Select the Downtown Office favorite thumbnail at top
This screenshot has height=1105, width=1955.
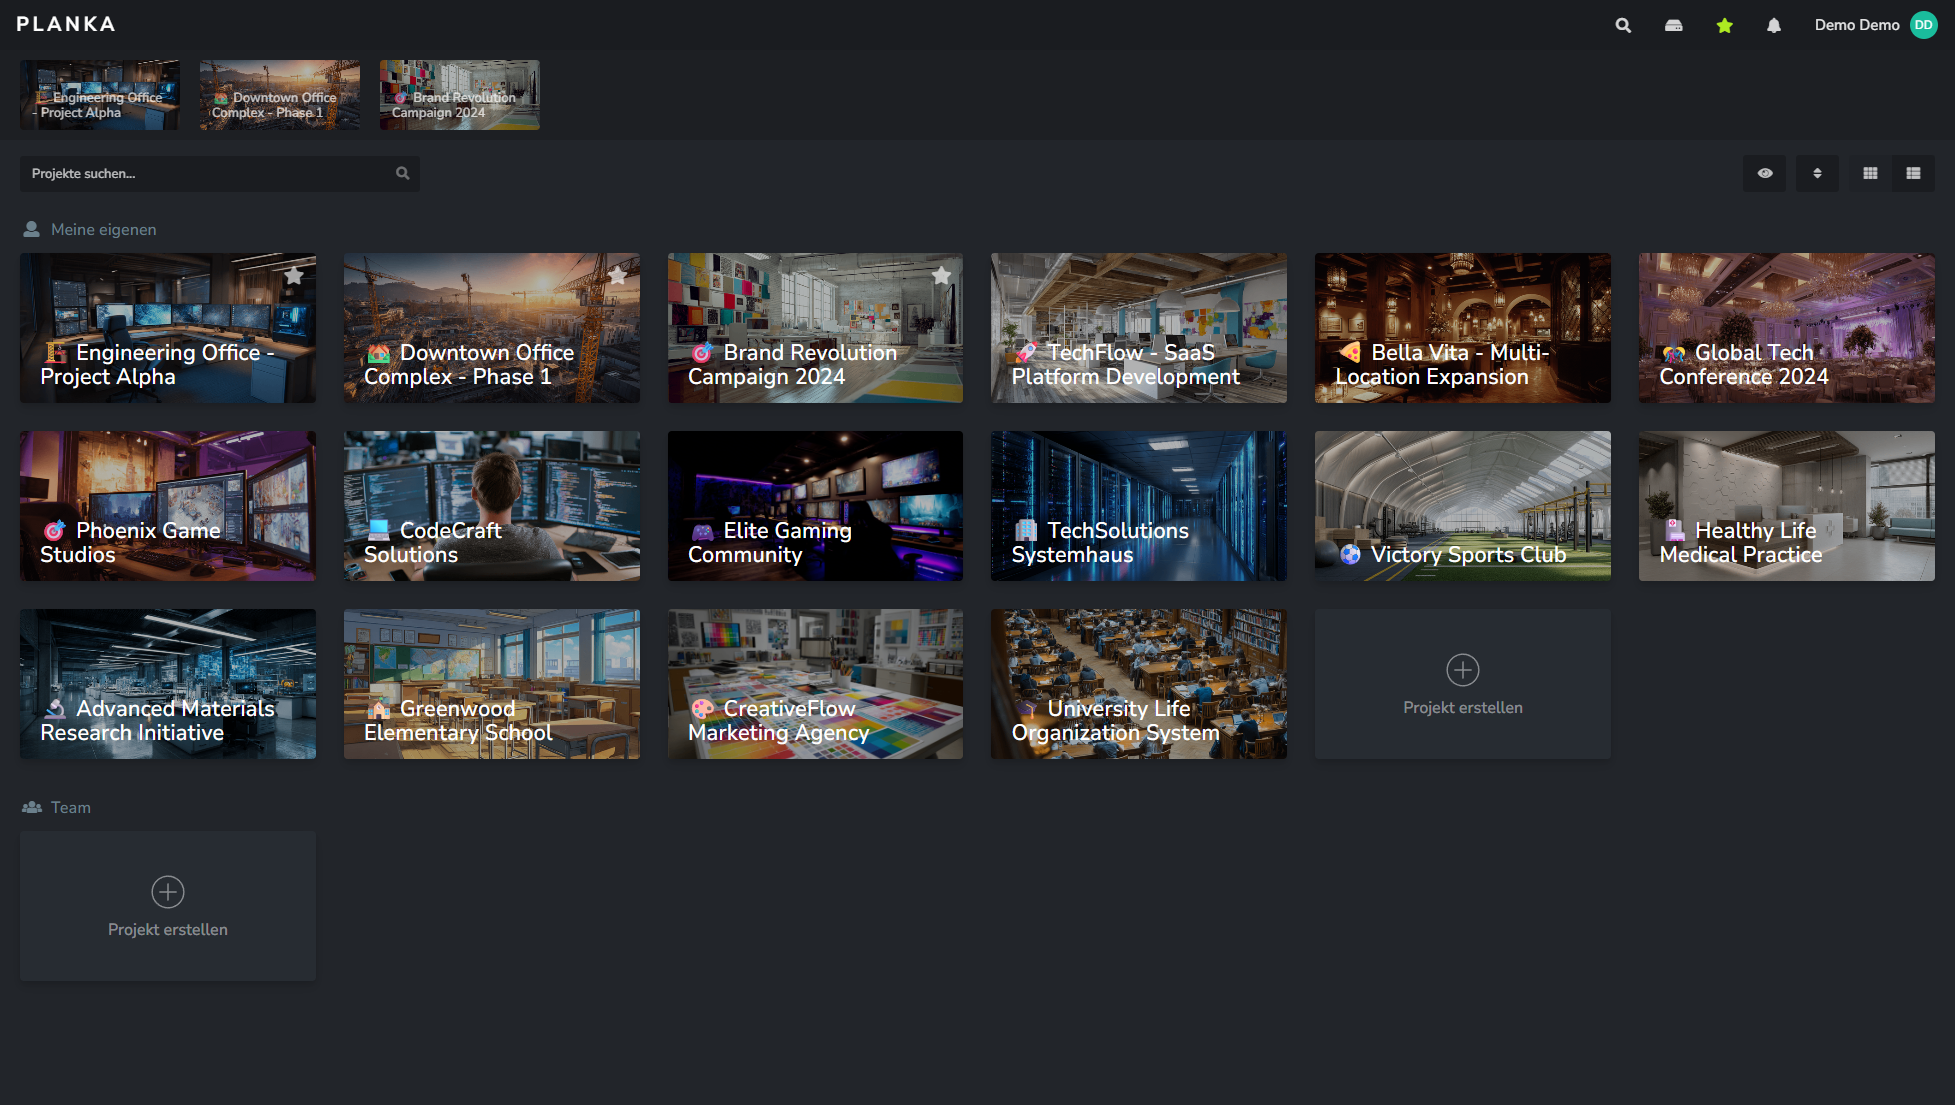click(279, 94)
